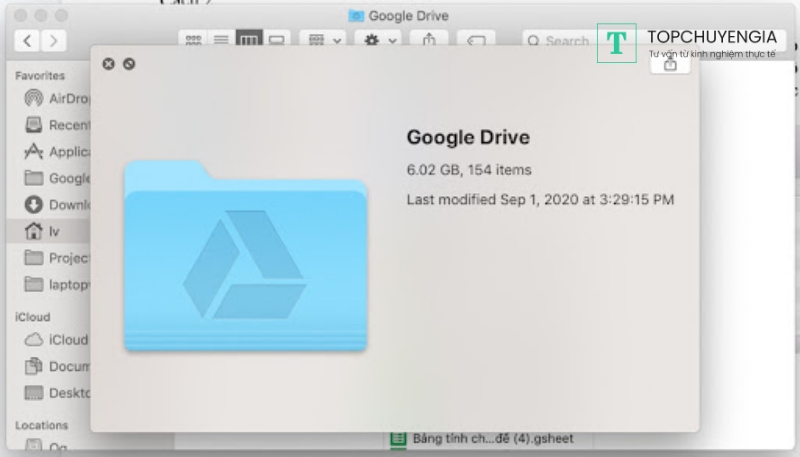This screenshot has width=800, height=457.
Task: Switch to column view
Action: click(247, 41)
